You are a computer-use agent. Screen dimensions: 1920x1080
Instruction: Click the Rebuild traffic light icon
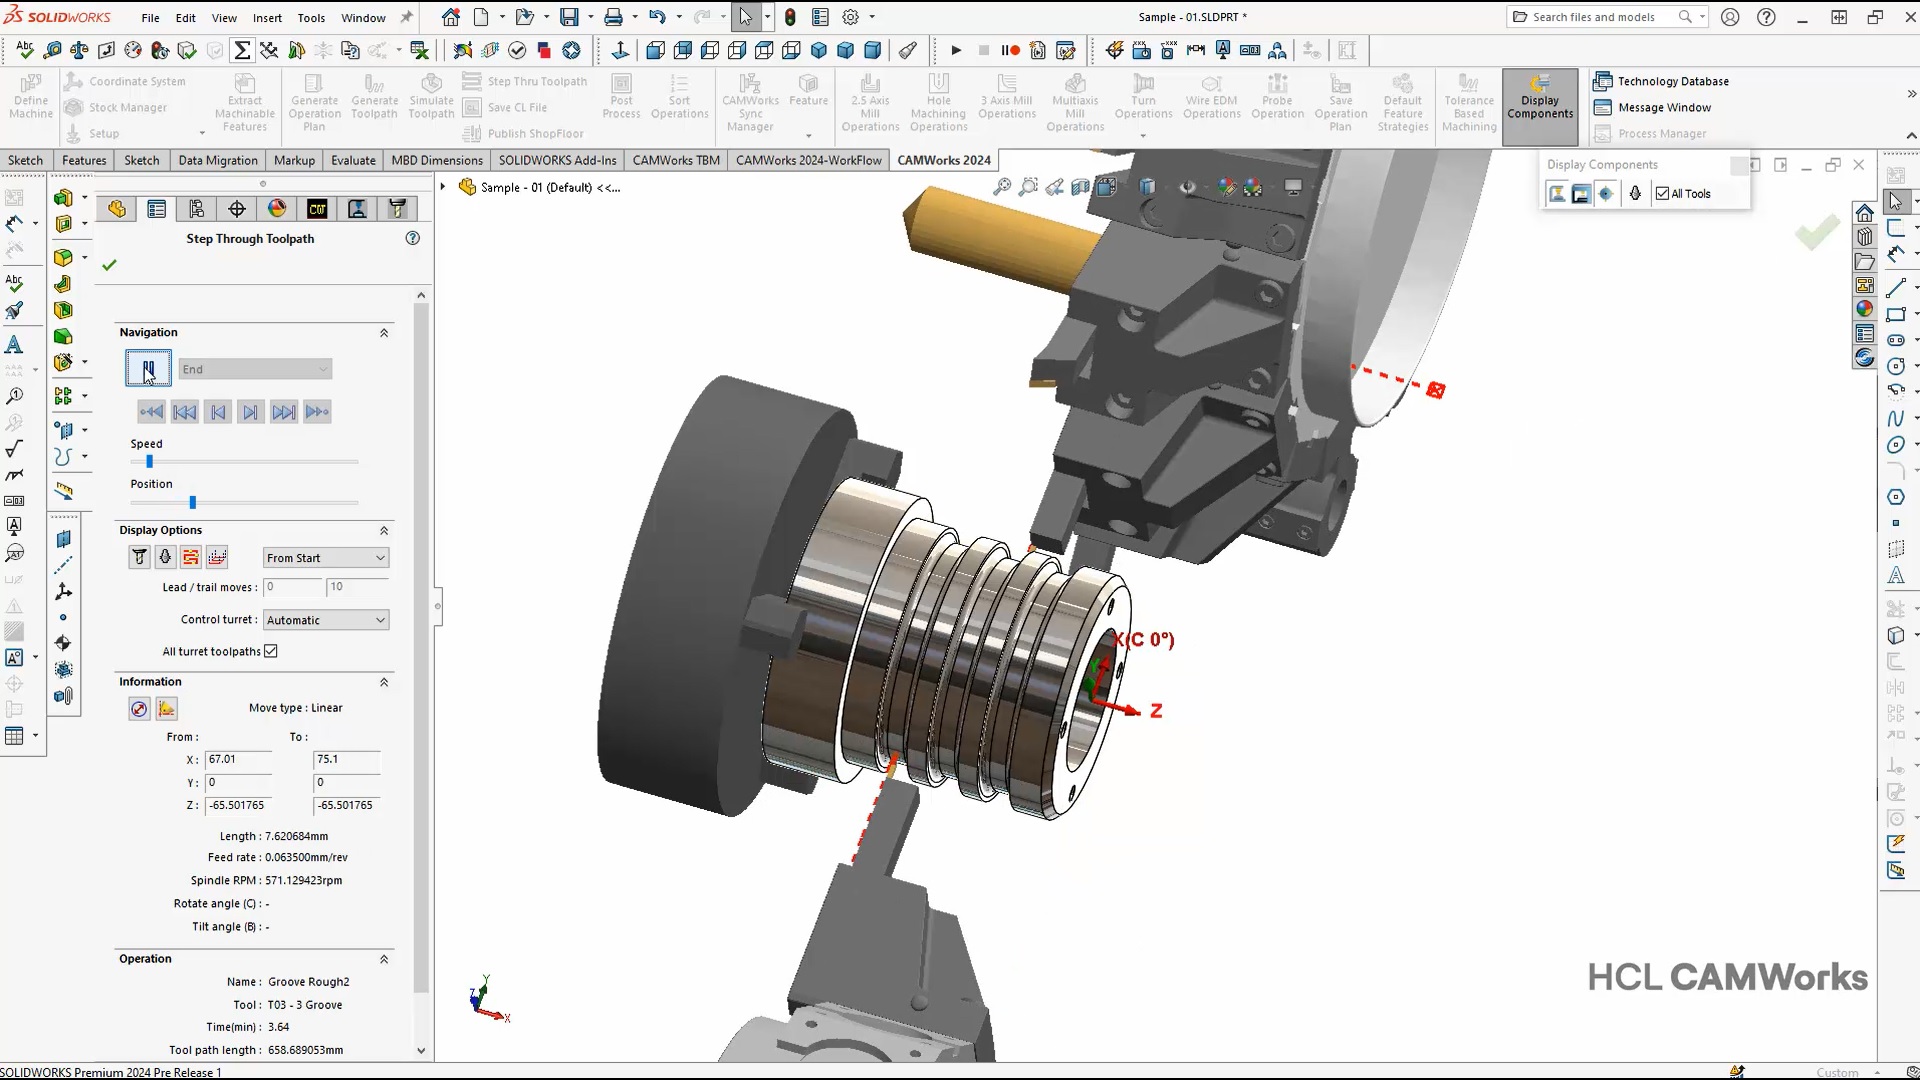(790, 17)
